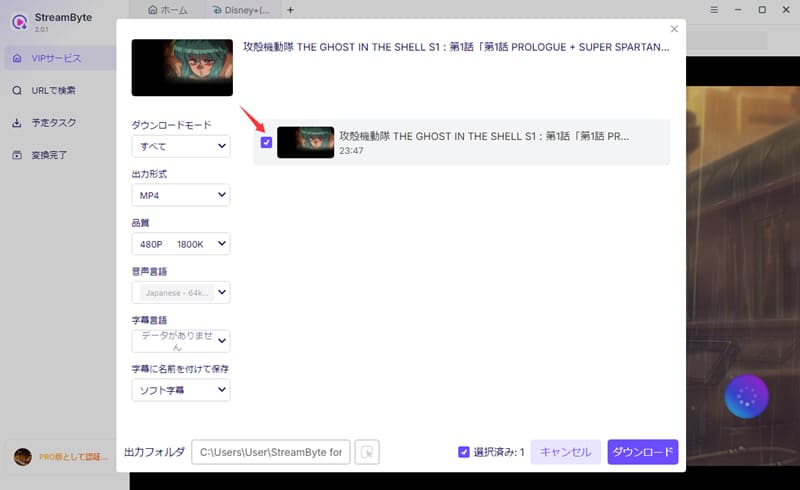Screen dimensions: 800x490
Task: Click the ダウンロード button
Action: (642, 452)
